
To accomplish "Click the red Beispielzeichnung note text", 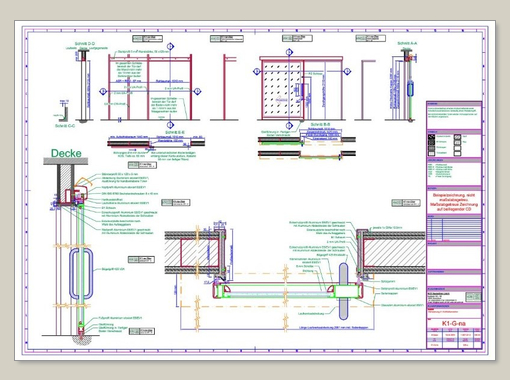I will (454, 202).
